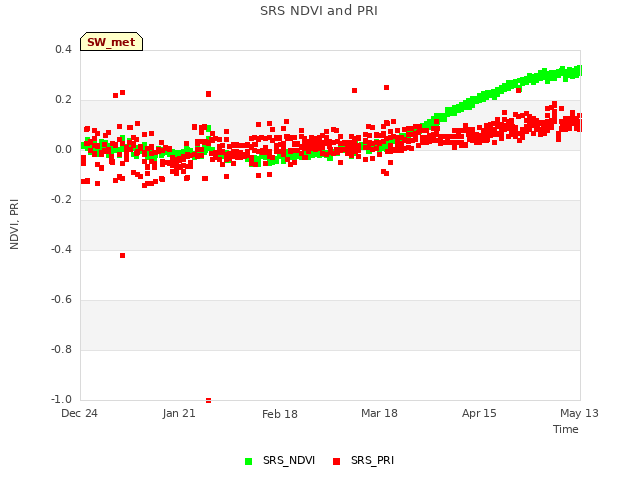Screen dimensions: 640x480
Task: Click the Apr 15 x-axis label
Action: tap(479, 413)
